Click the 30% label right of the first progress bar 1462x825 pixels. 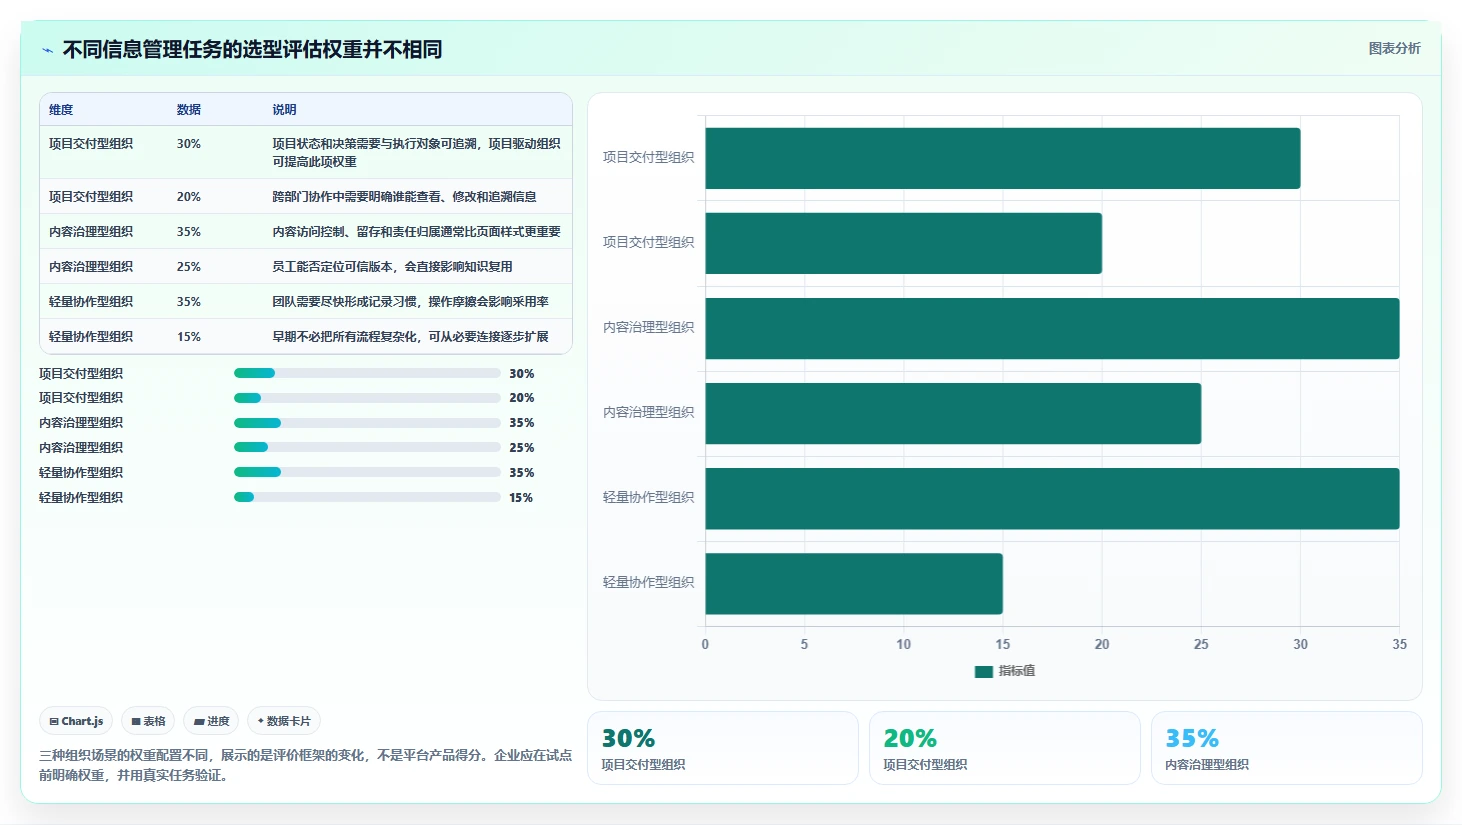522,374
